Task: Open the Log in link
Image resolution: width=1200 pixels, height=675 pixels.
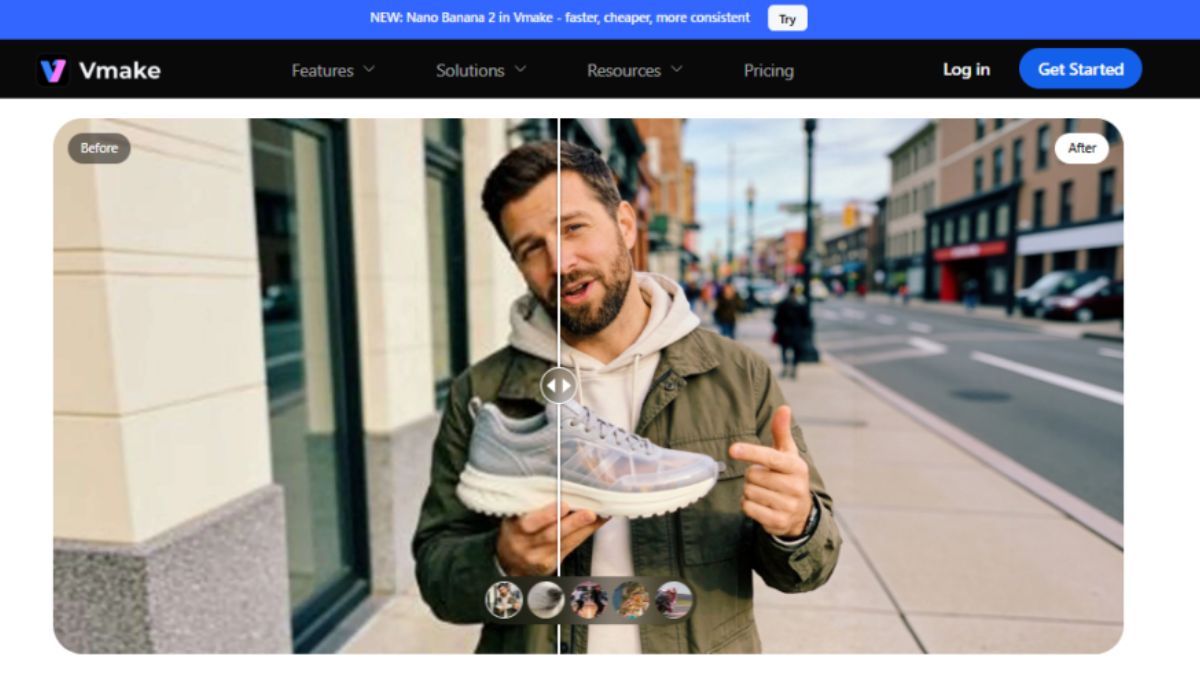Action: [x=966, y=69]
